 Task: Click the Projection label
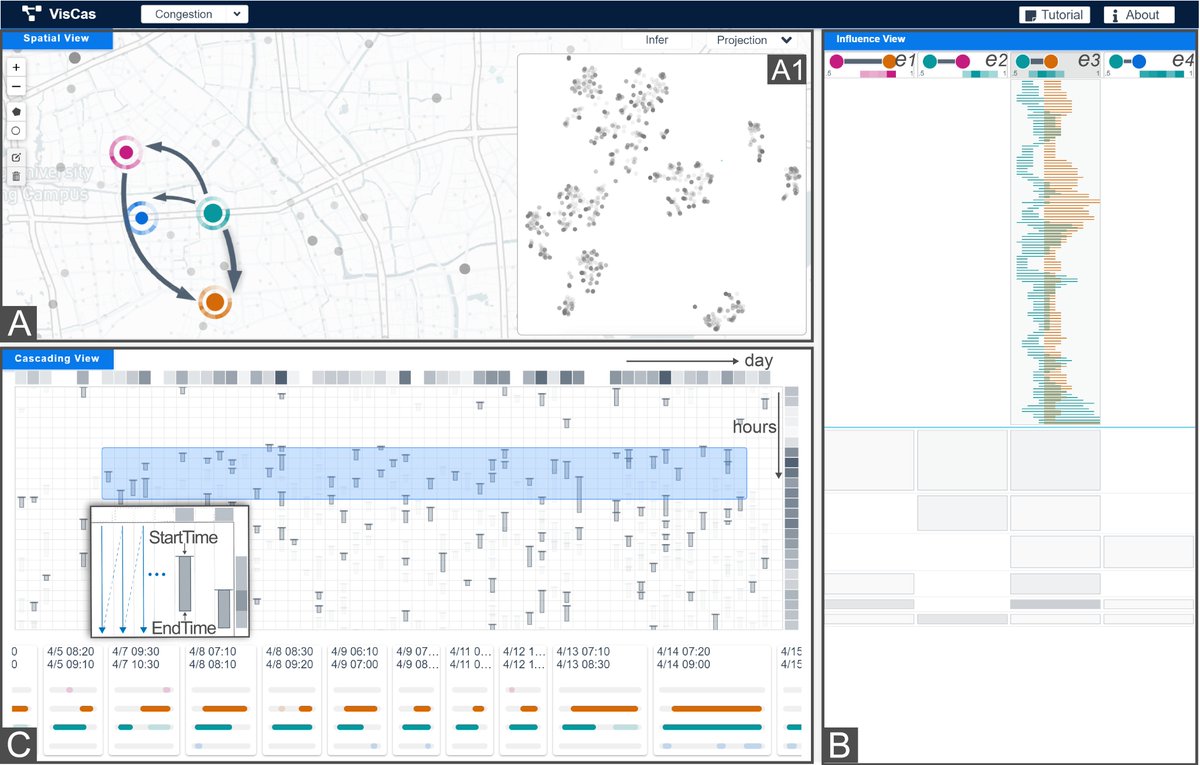742,40
